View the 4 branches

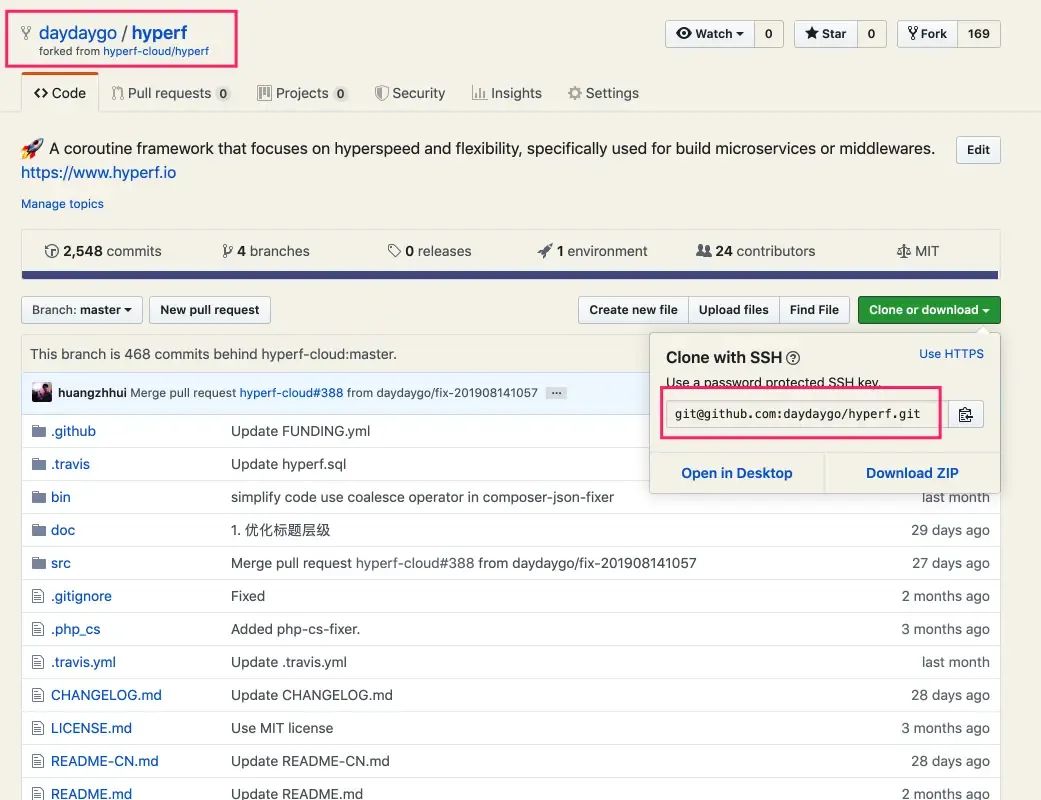(x=266, y=251)
